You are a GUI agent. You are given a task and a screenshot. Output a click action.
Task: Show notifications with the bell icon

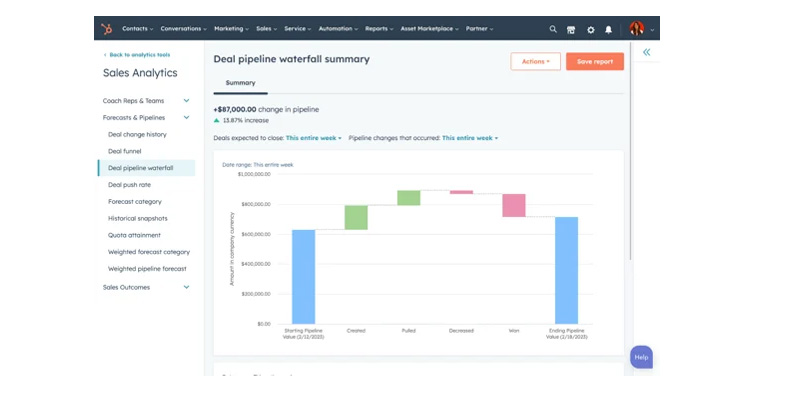608,30
